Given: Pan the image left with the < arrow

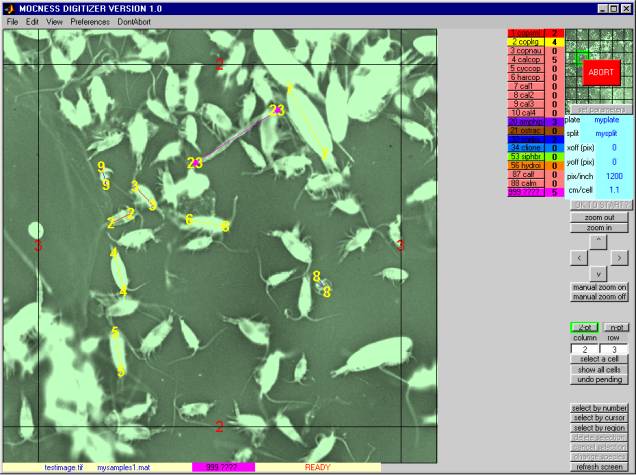Looking at the screenshot, I should [579, 258].
